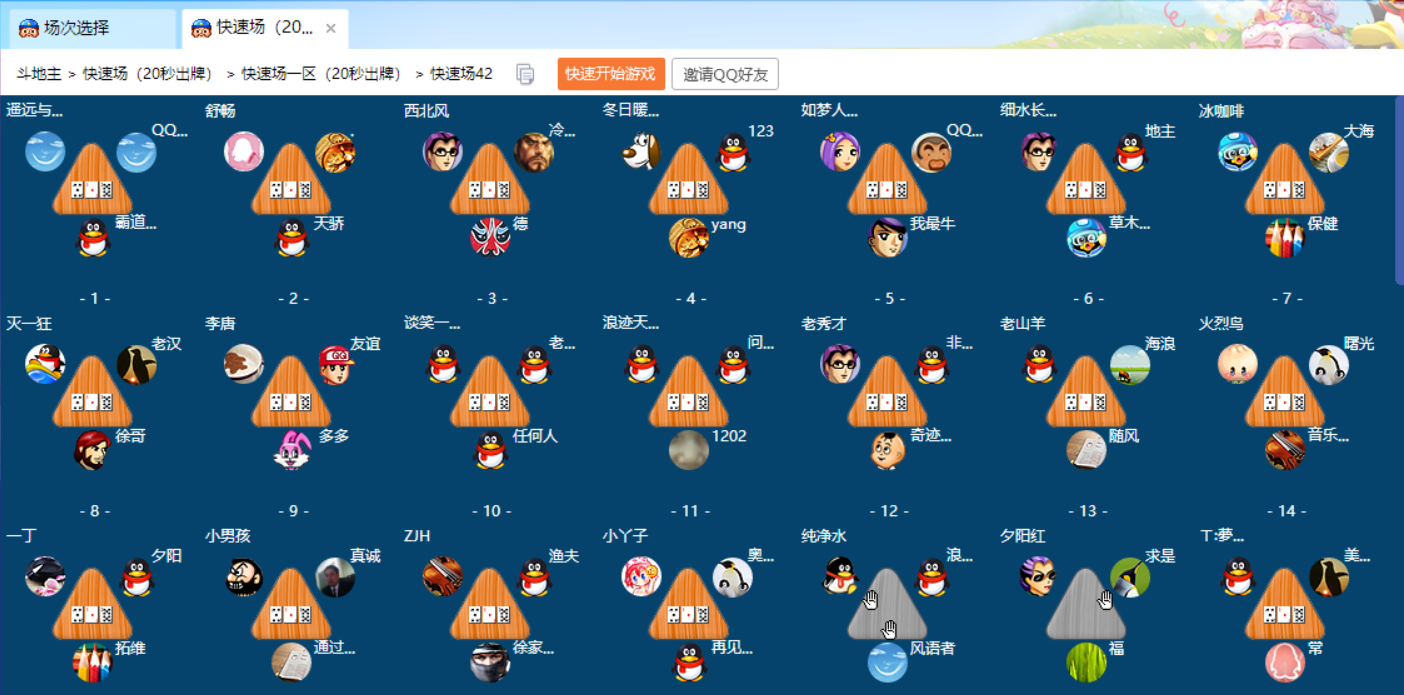Click player name 一丁
Image resolution: width=1404 pixels, height=695 pixels.
[21, 536]
